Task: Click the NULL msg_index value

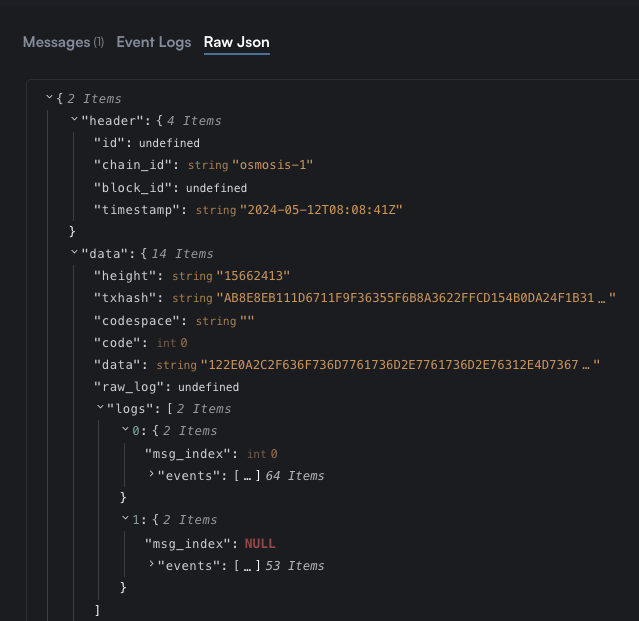Action: click(260, 544)
